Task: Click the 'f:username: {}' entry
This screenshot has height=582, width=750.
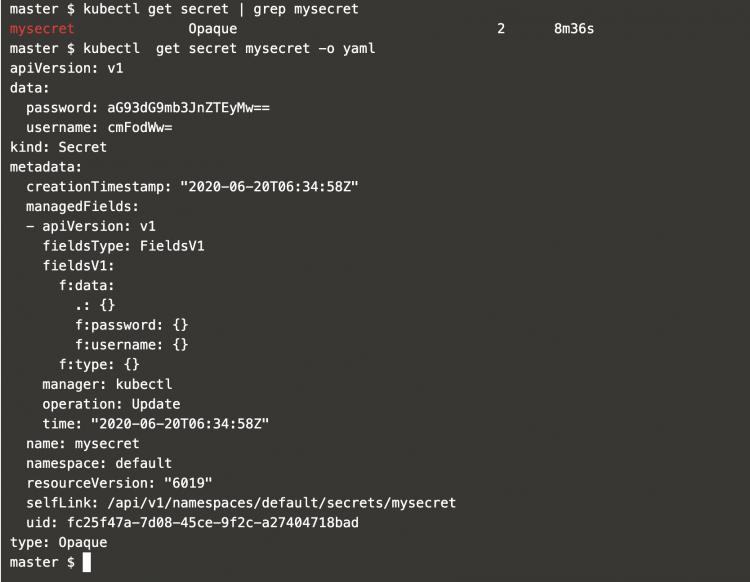Action: [131, 345]
